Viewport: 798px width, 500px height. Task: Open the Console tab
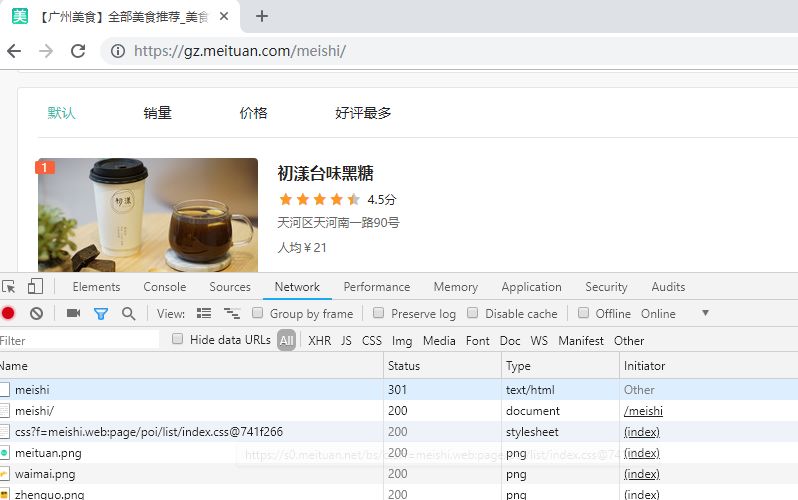point(165,287)
